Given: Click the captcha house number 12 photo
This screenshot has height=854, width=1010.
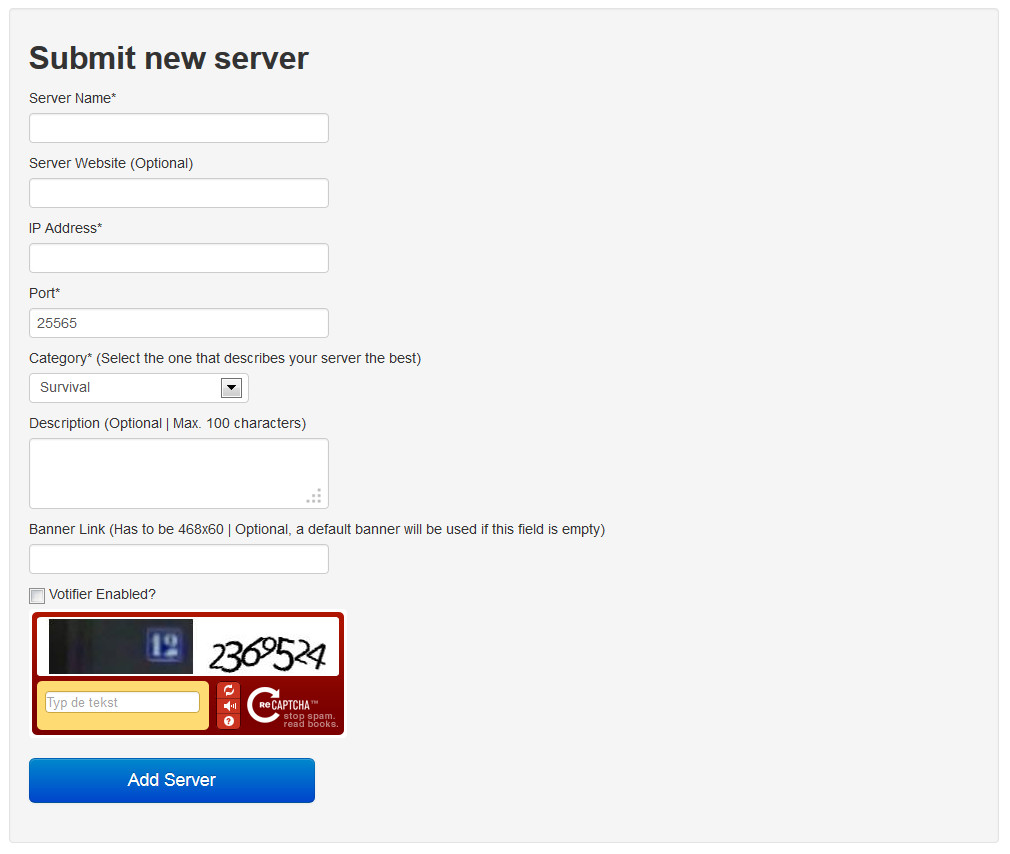Looking at the screenshot, I should click(x=121, y=646).
